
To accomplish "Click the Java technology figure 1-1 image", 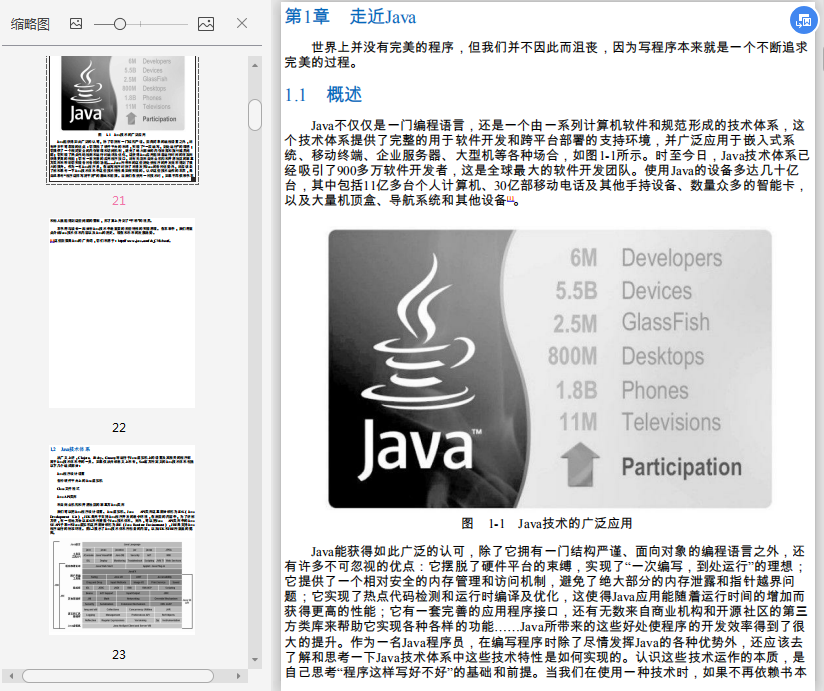I will [550, 369].
